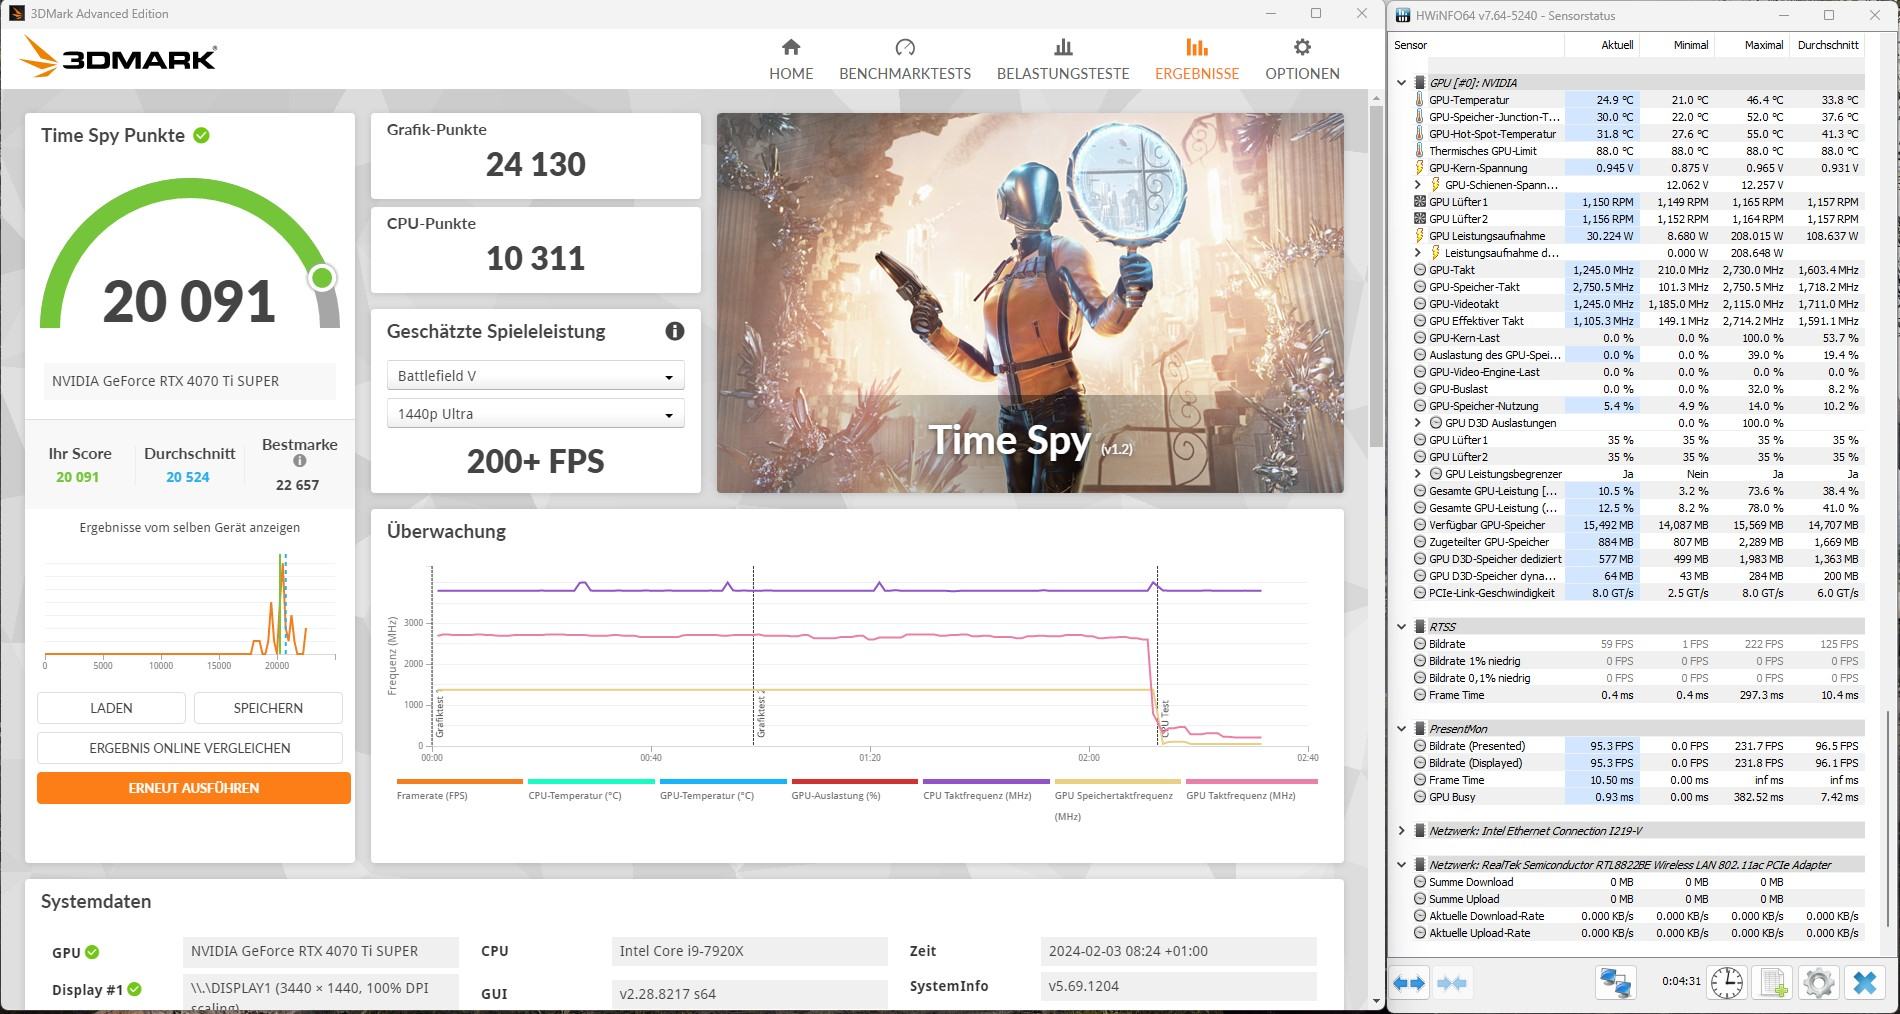
Task: Click the Durchschnitt column header in HWiNFO
Action: pos(1827,45)
